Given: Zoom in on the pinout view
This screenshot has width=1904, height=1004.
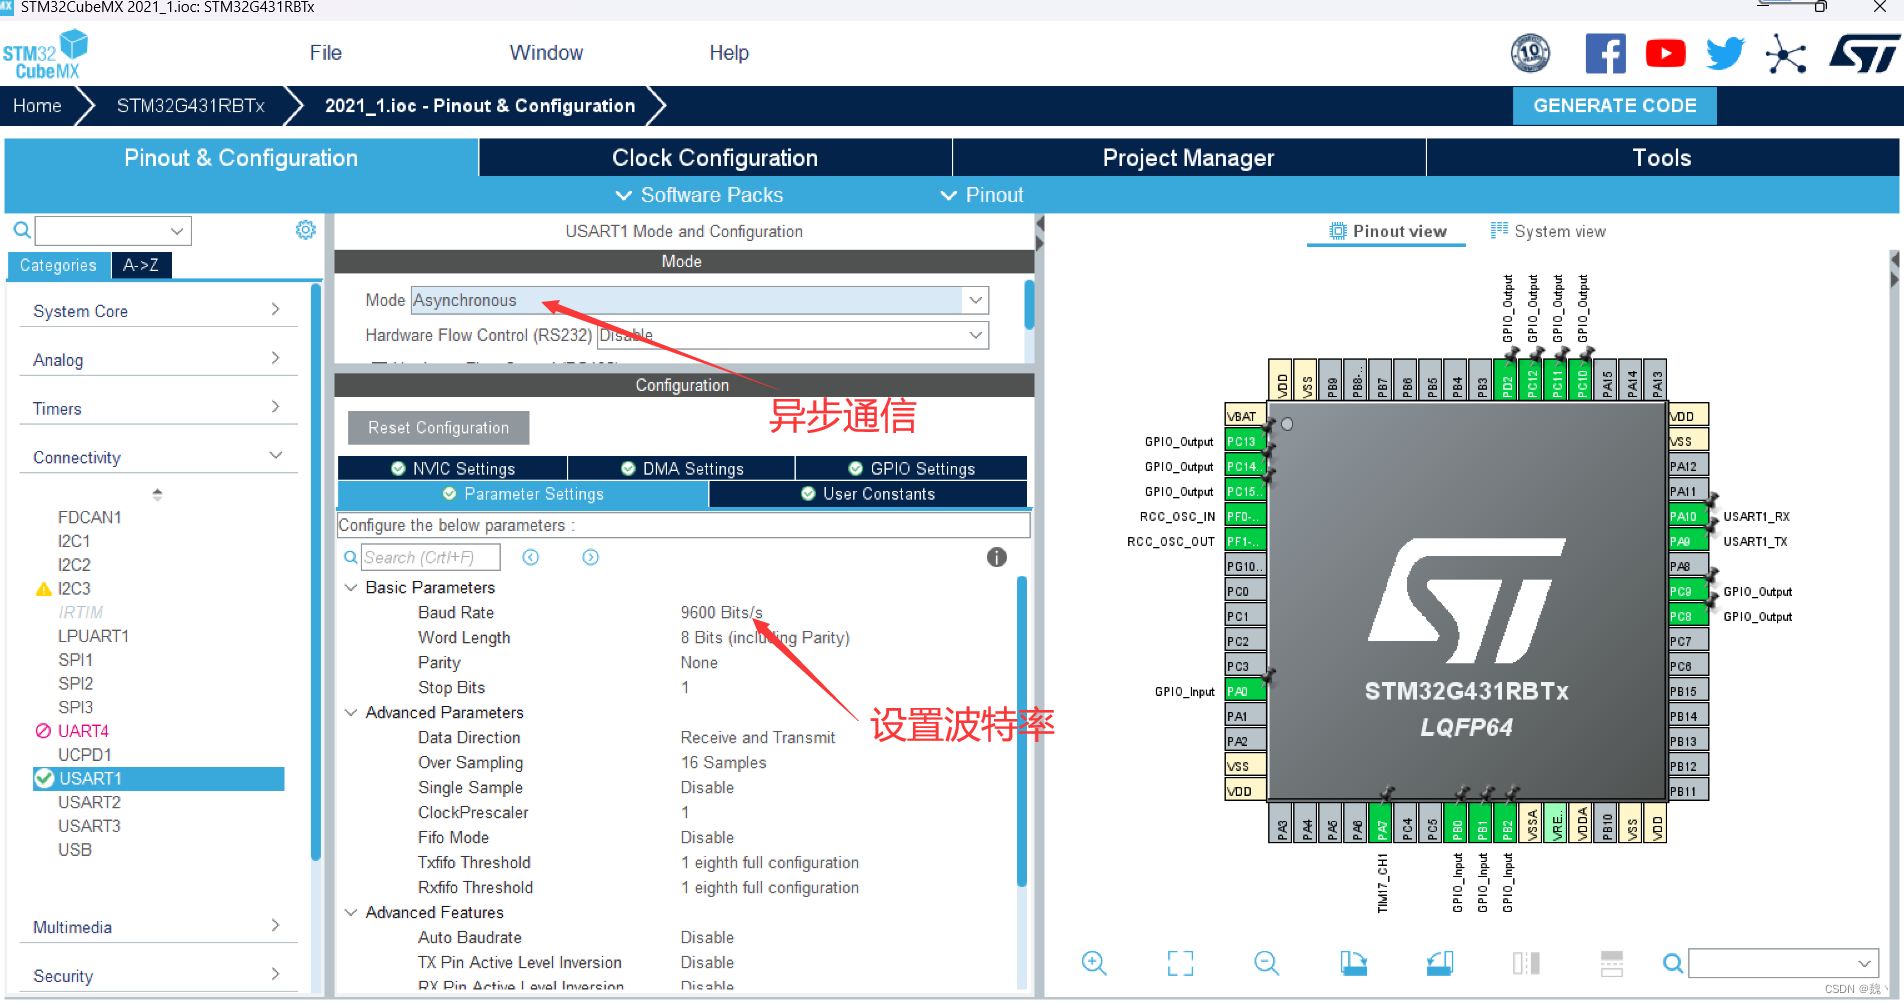Looking at the screenshot, I should tap(1094, 963).
